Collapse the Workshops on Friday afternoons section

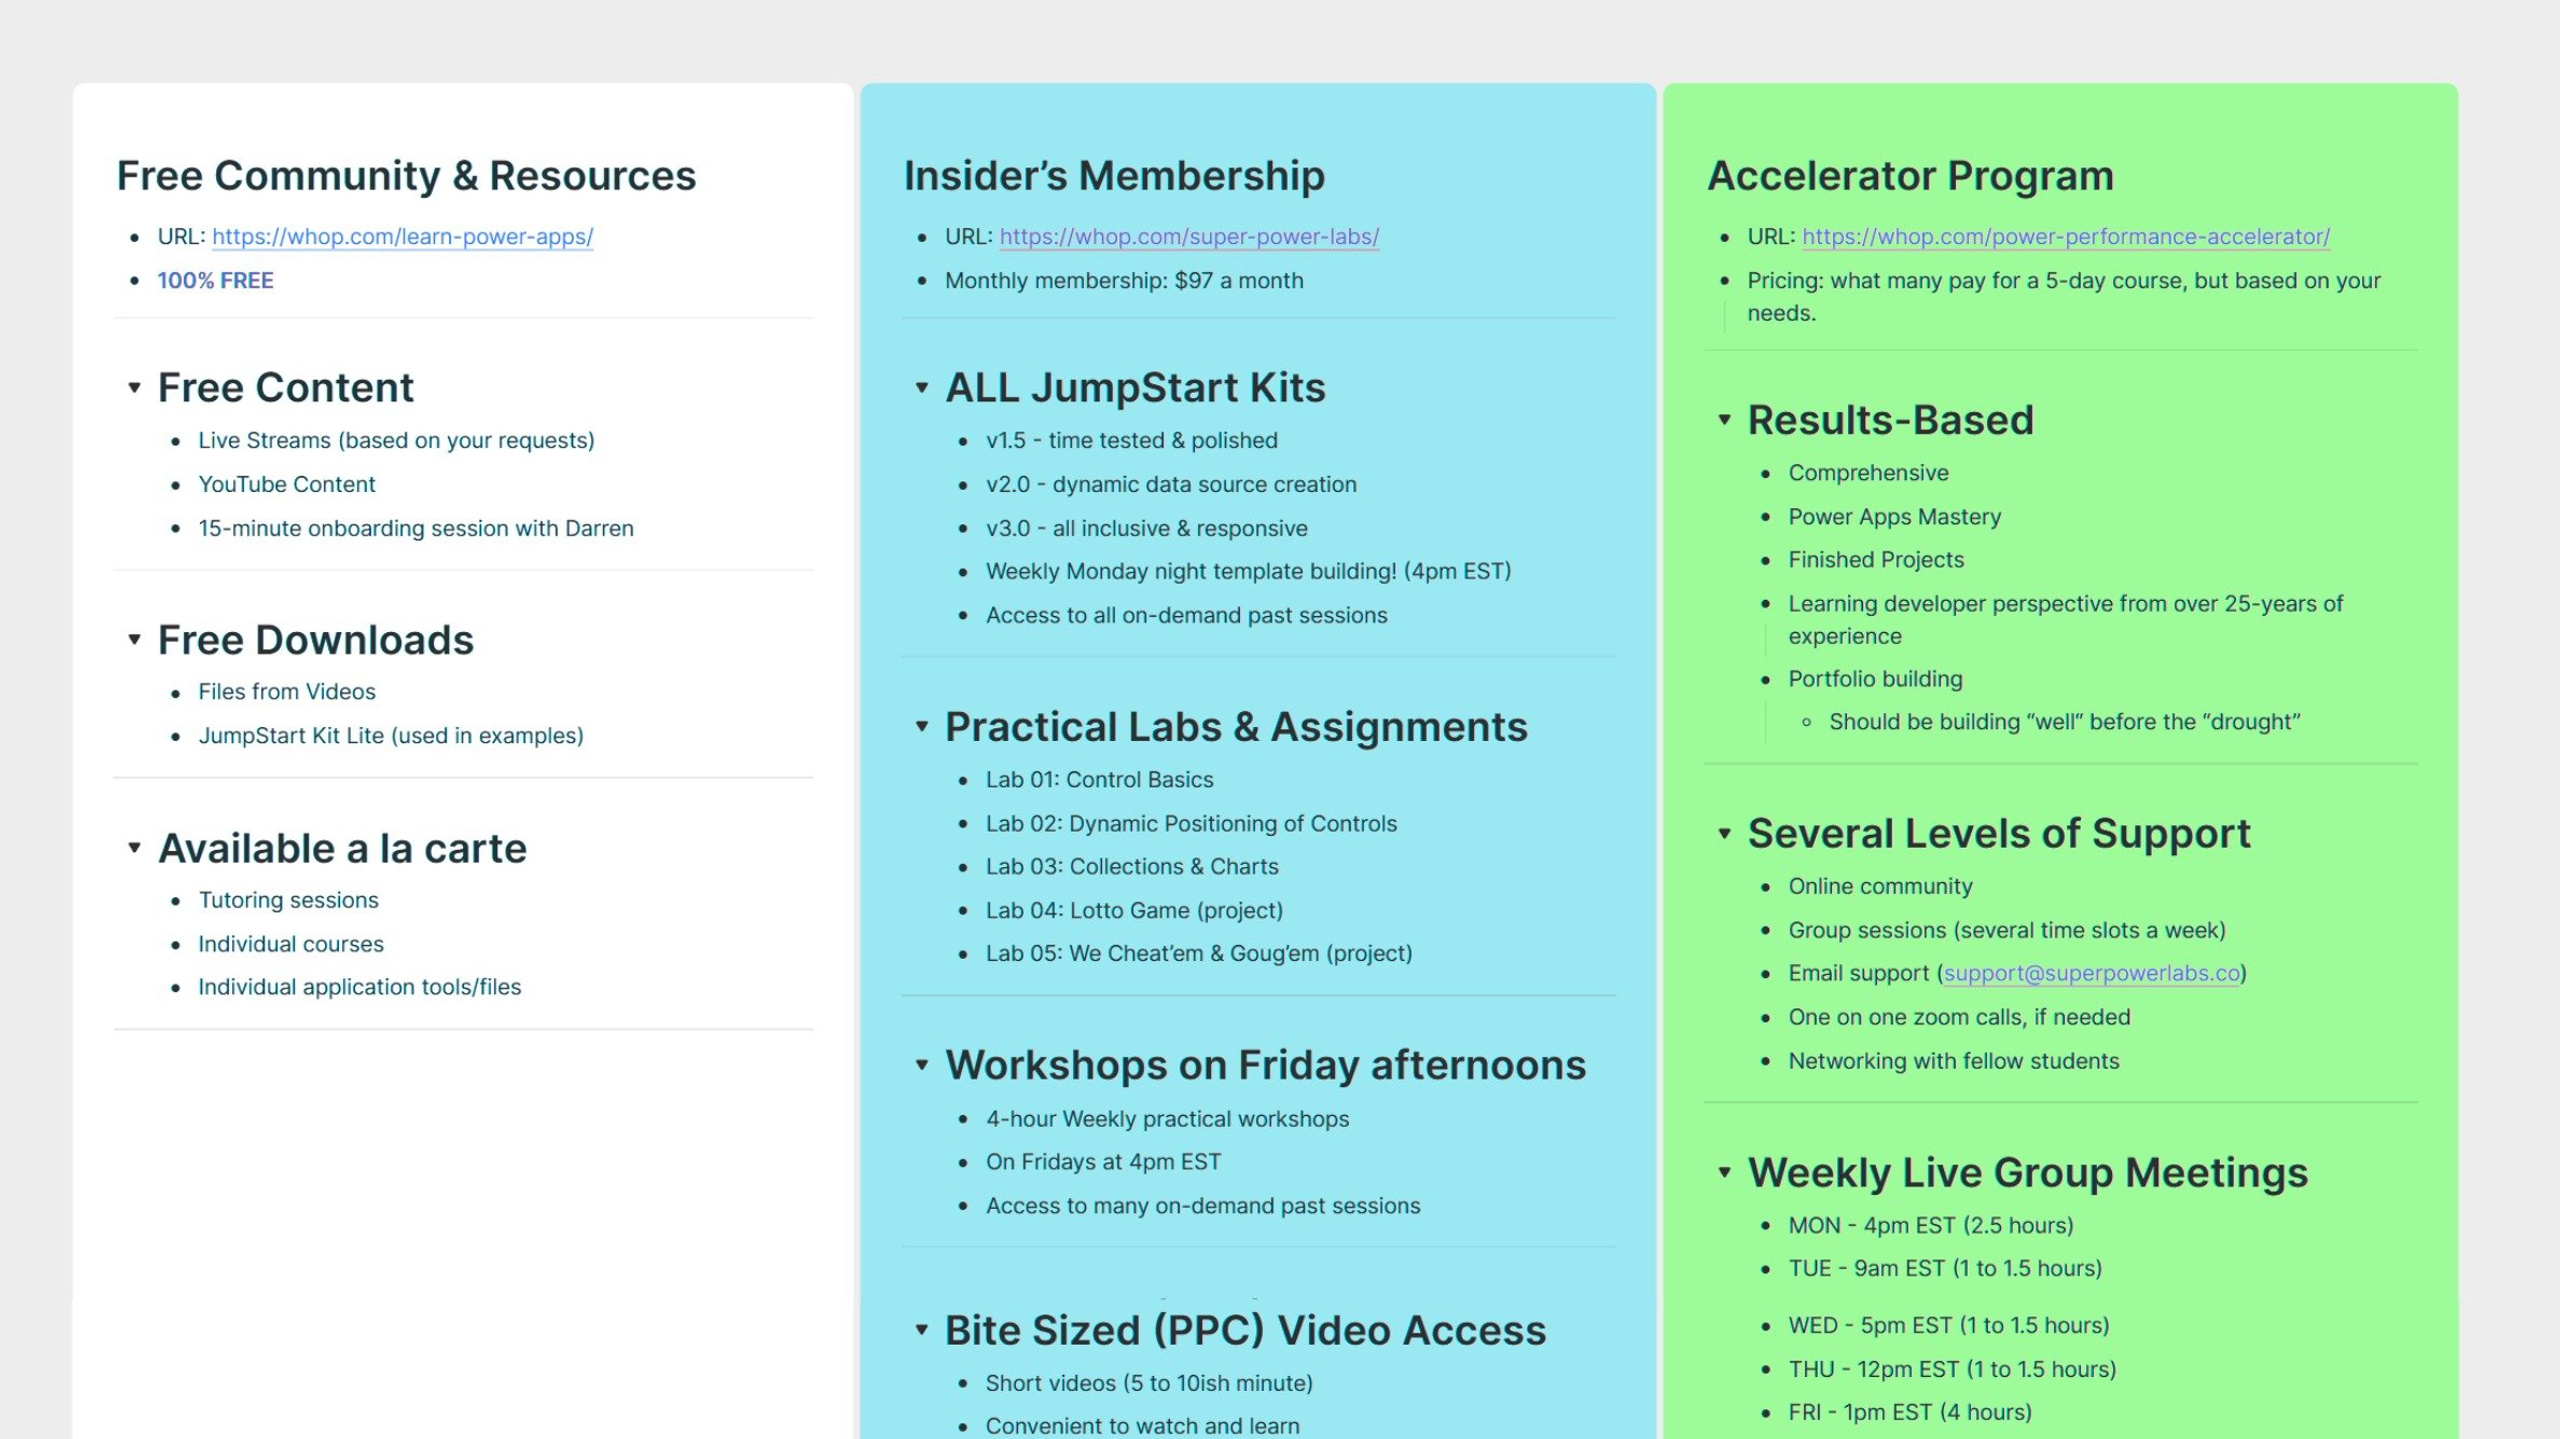(x=920, y=1063)
